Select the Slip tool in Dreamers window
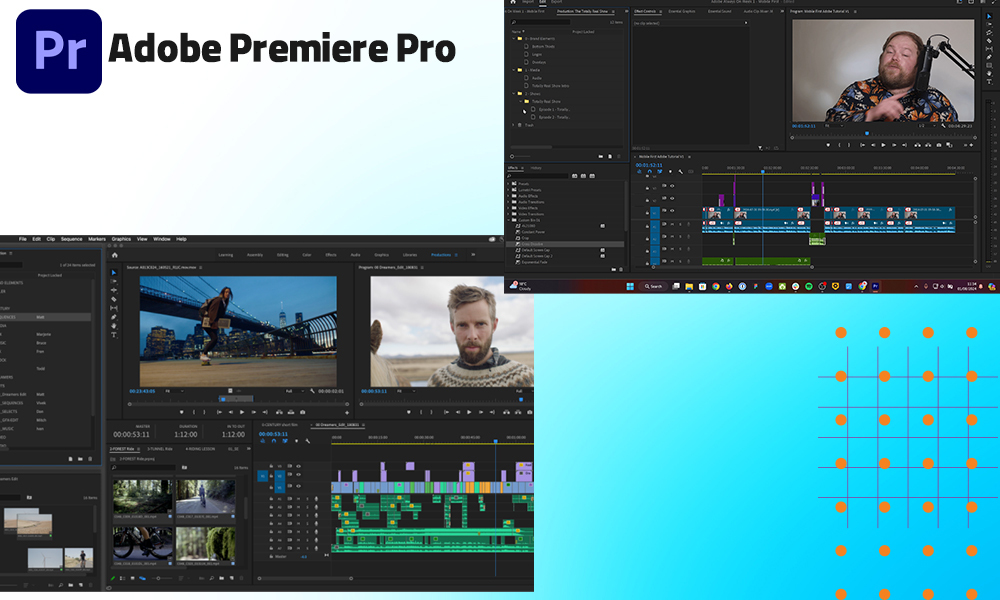 click(x=114, y=308)
